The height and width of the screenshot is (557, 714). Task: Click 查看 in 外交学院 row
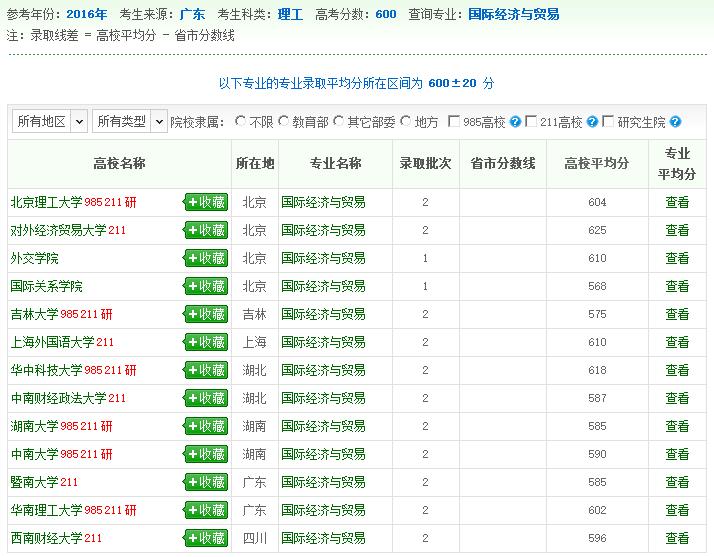tap(677, 258)
